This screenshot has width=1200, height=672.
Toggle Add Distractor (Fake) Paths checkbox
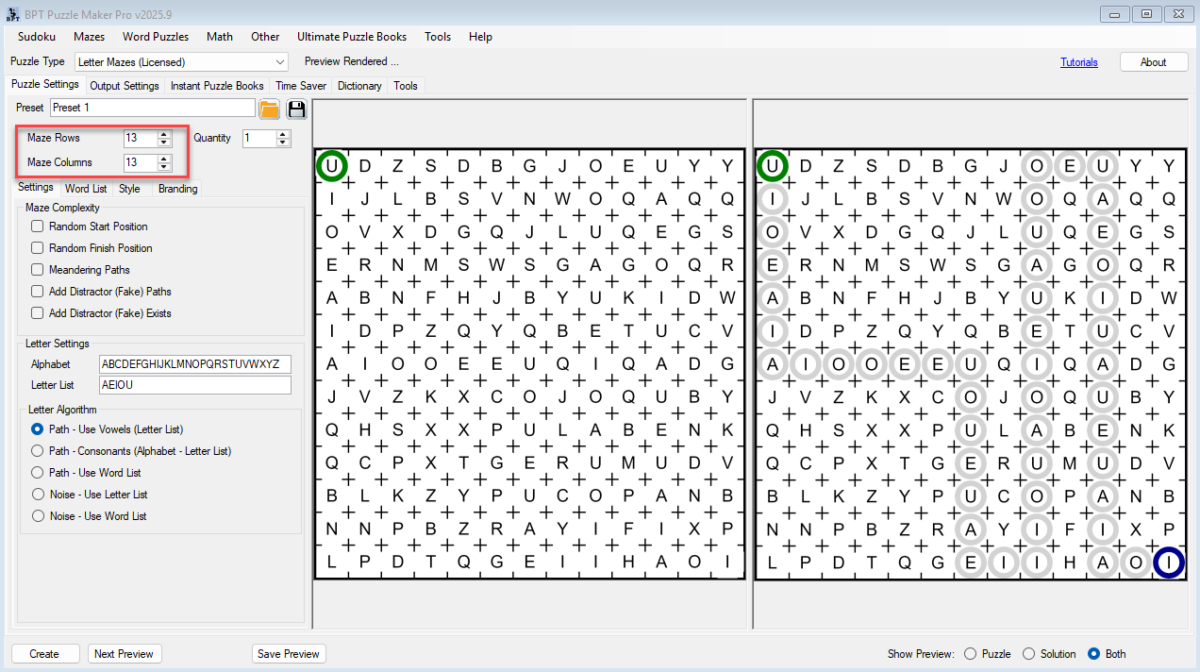pyautogui.click(x=37, y=292)
